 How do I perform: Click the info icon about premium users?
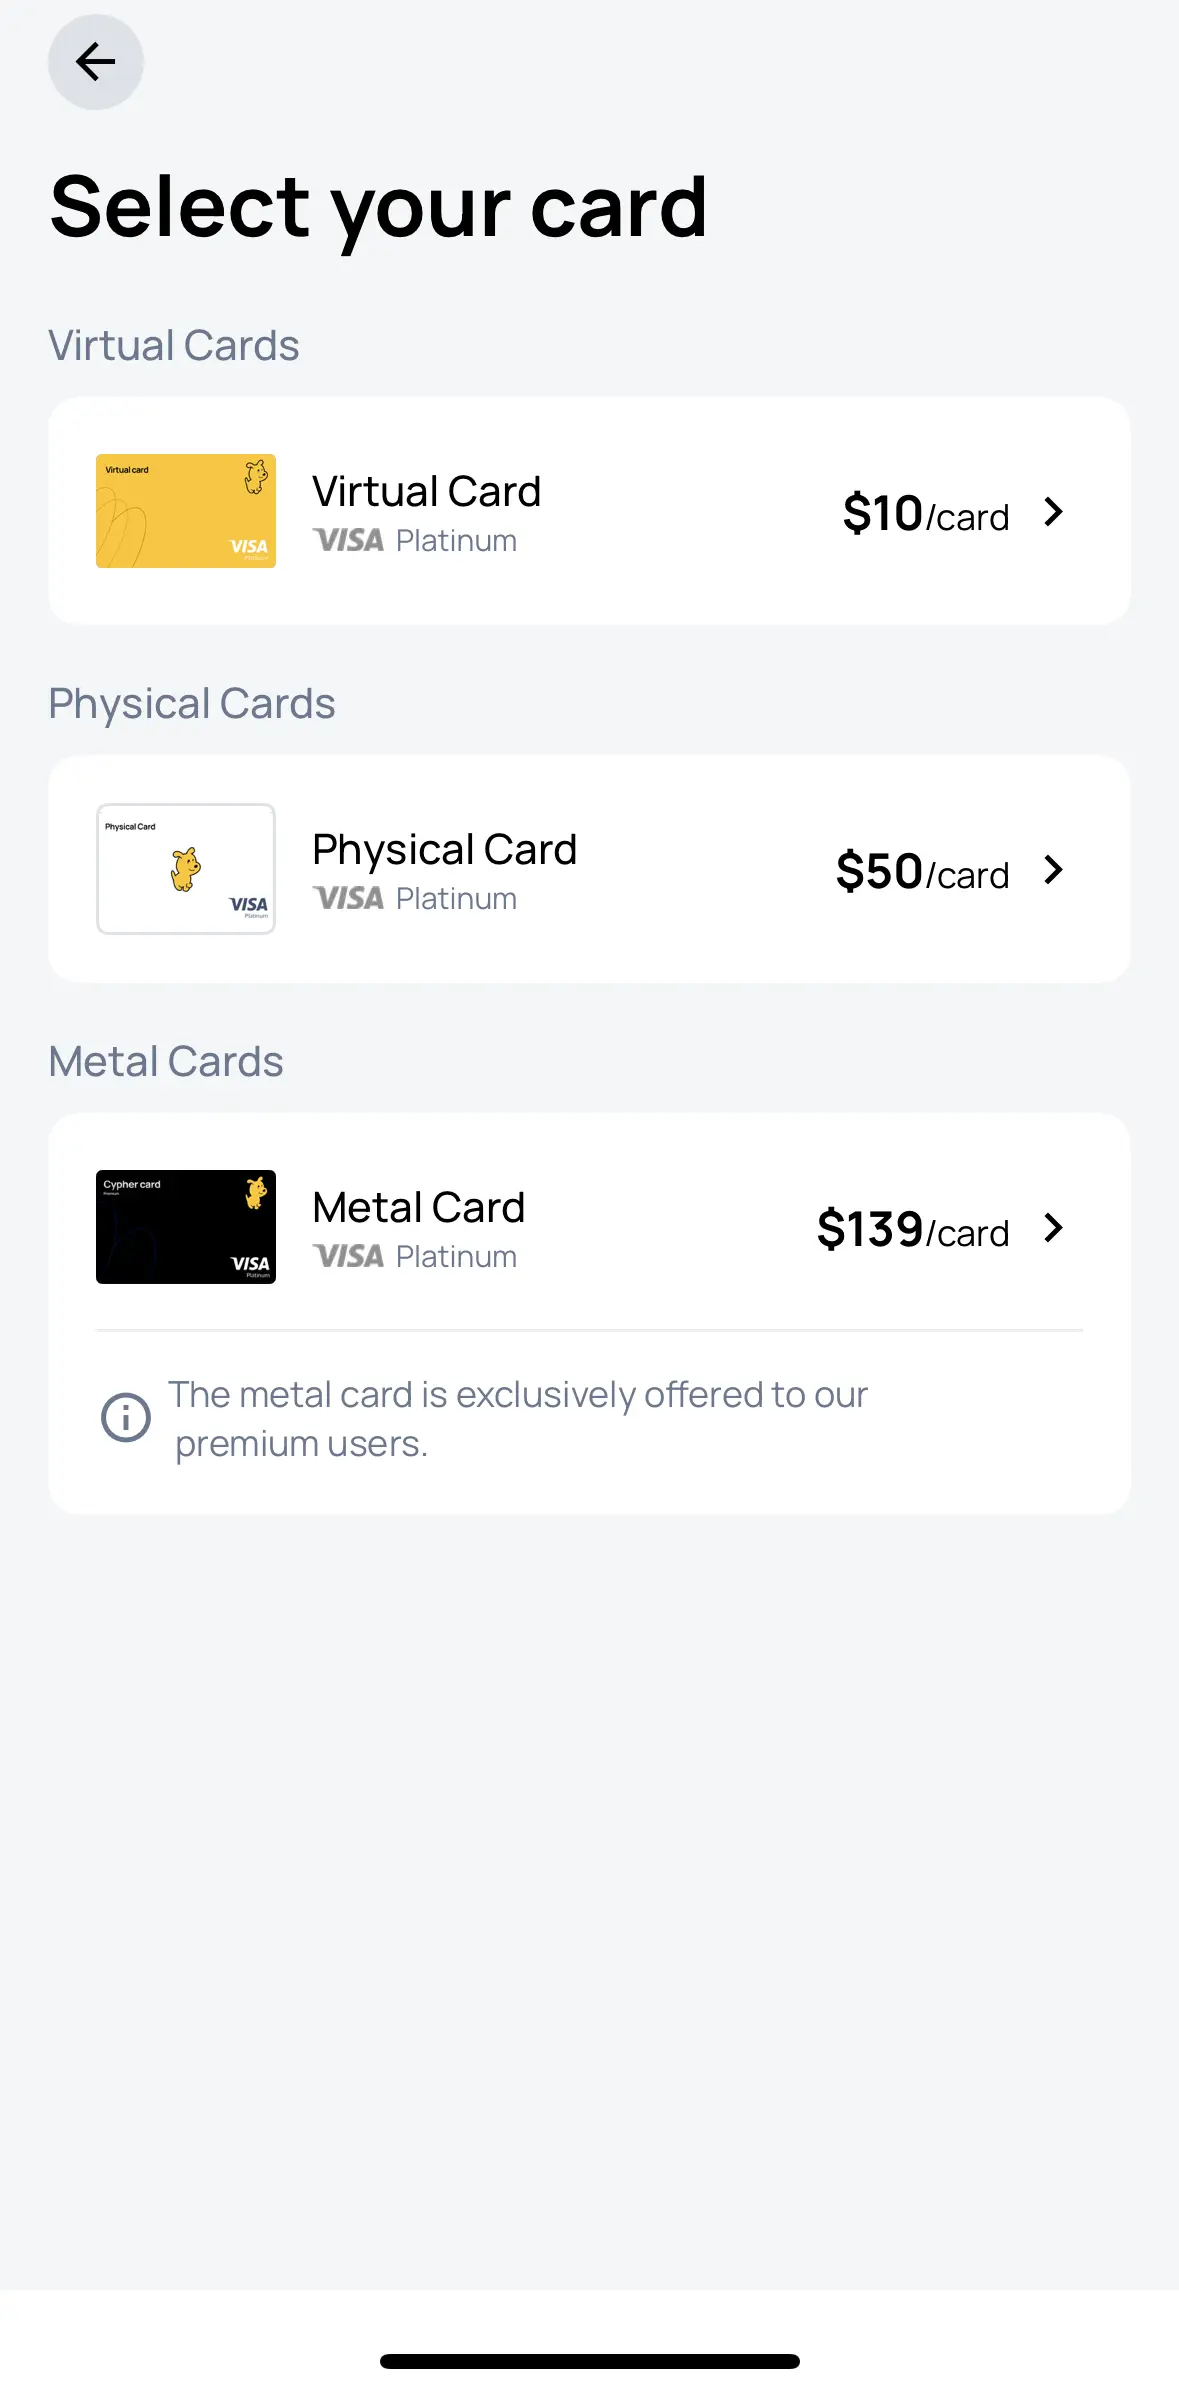[126, 1417]
